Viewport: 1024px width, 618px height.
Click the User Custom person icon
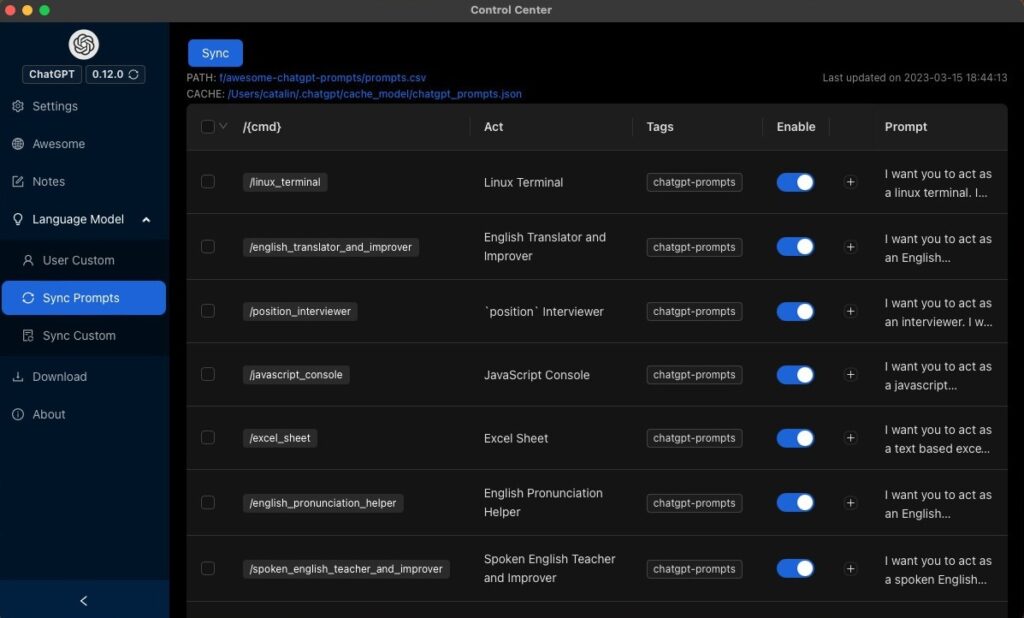28,260
